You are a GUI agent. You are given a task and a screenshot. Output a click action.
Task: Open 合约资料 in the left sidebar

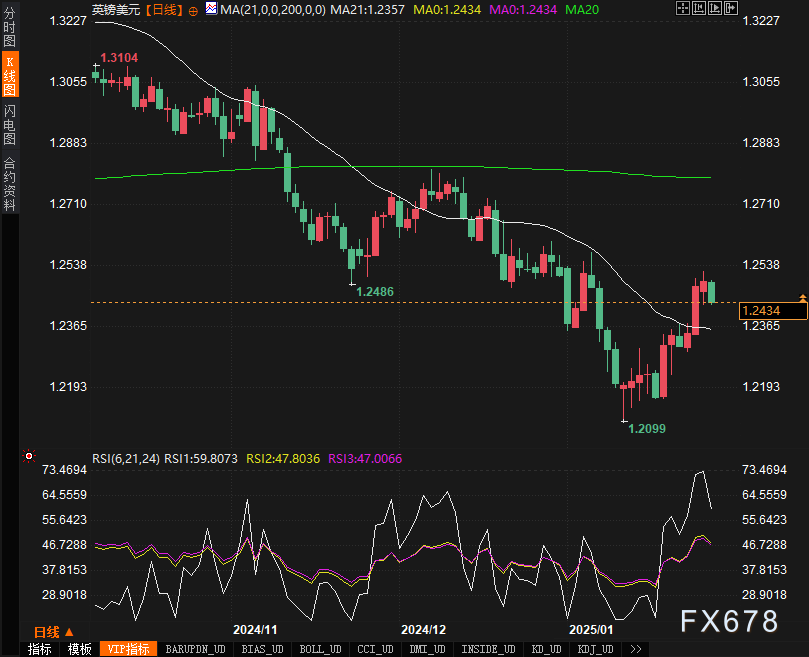[9, 183]
